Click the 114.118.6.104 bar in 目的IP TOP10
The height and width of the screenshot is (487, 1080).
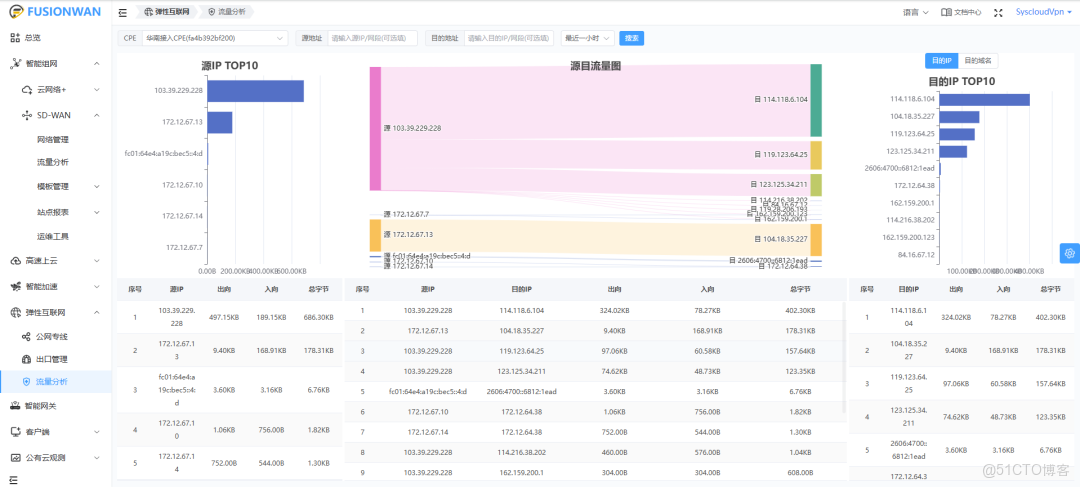pyautogui.click(x=984, y=100)
